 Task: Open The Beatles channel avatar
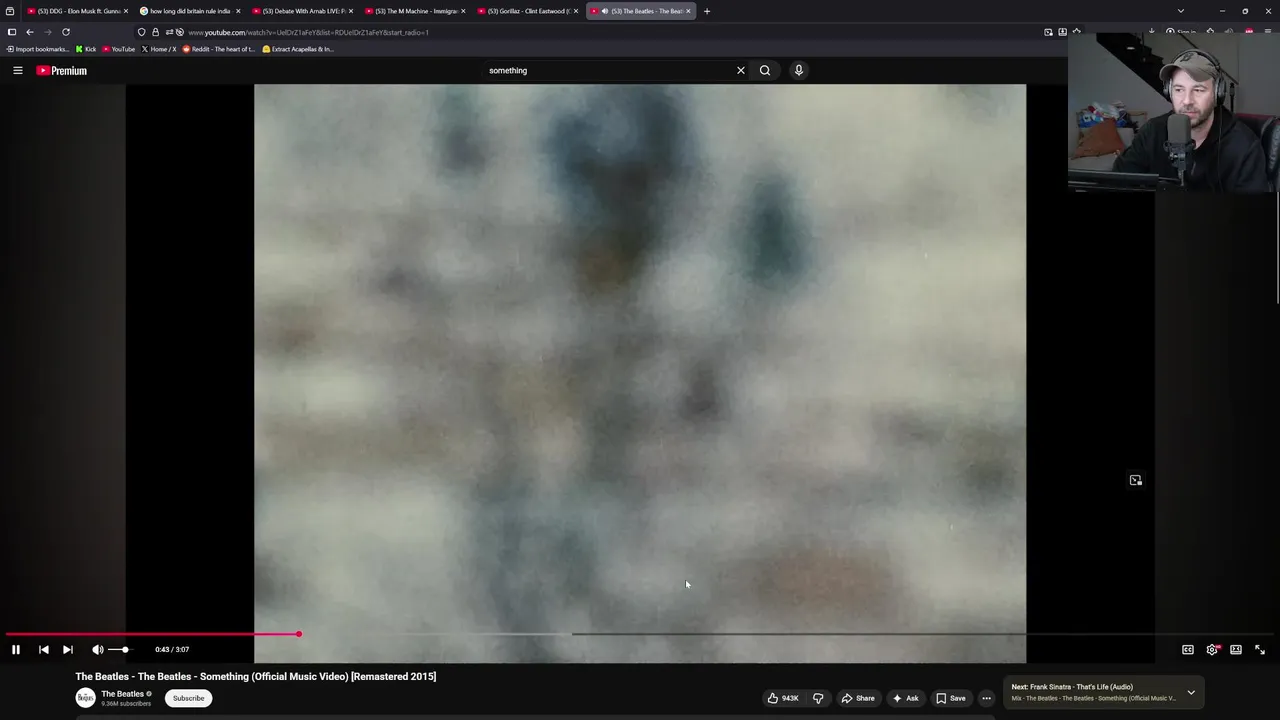(86, 698)
